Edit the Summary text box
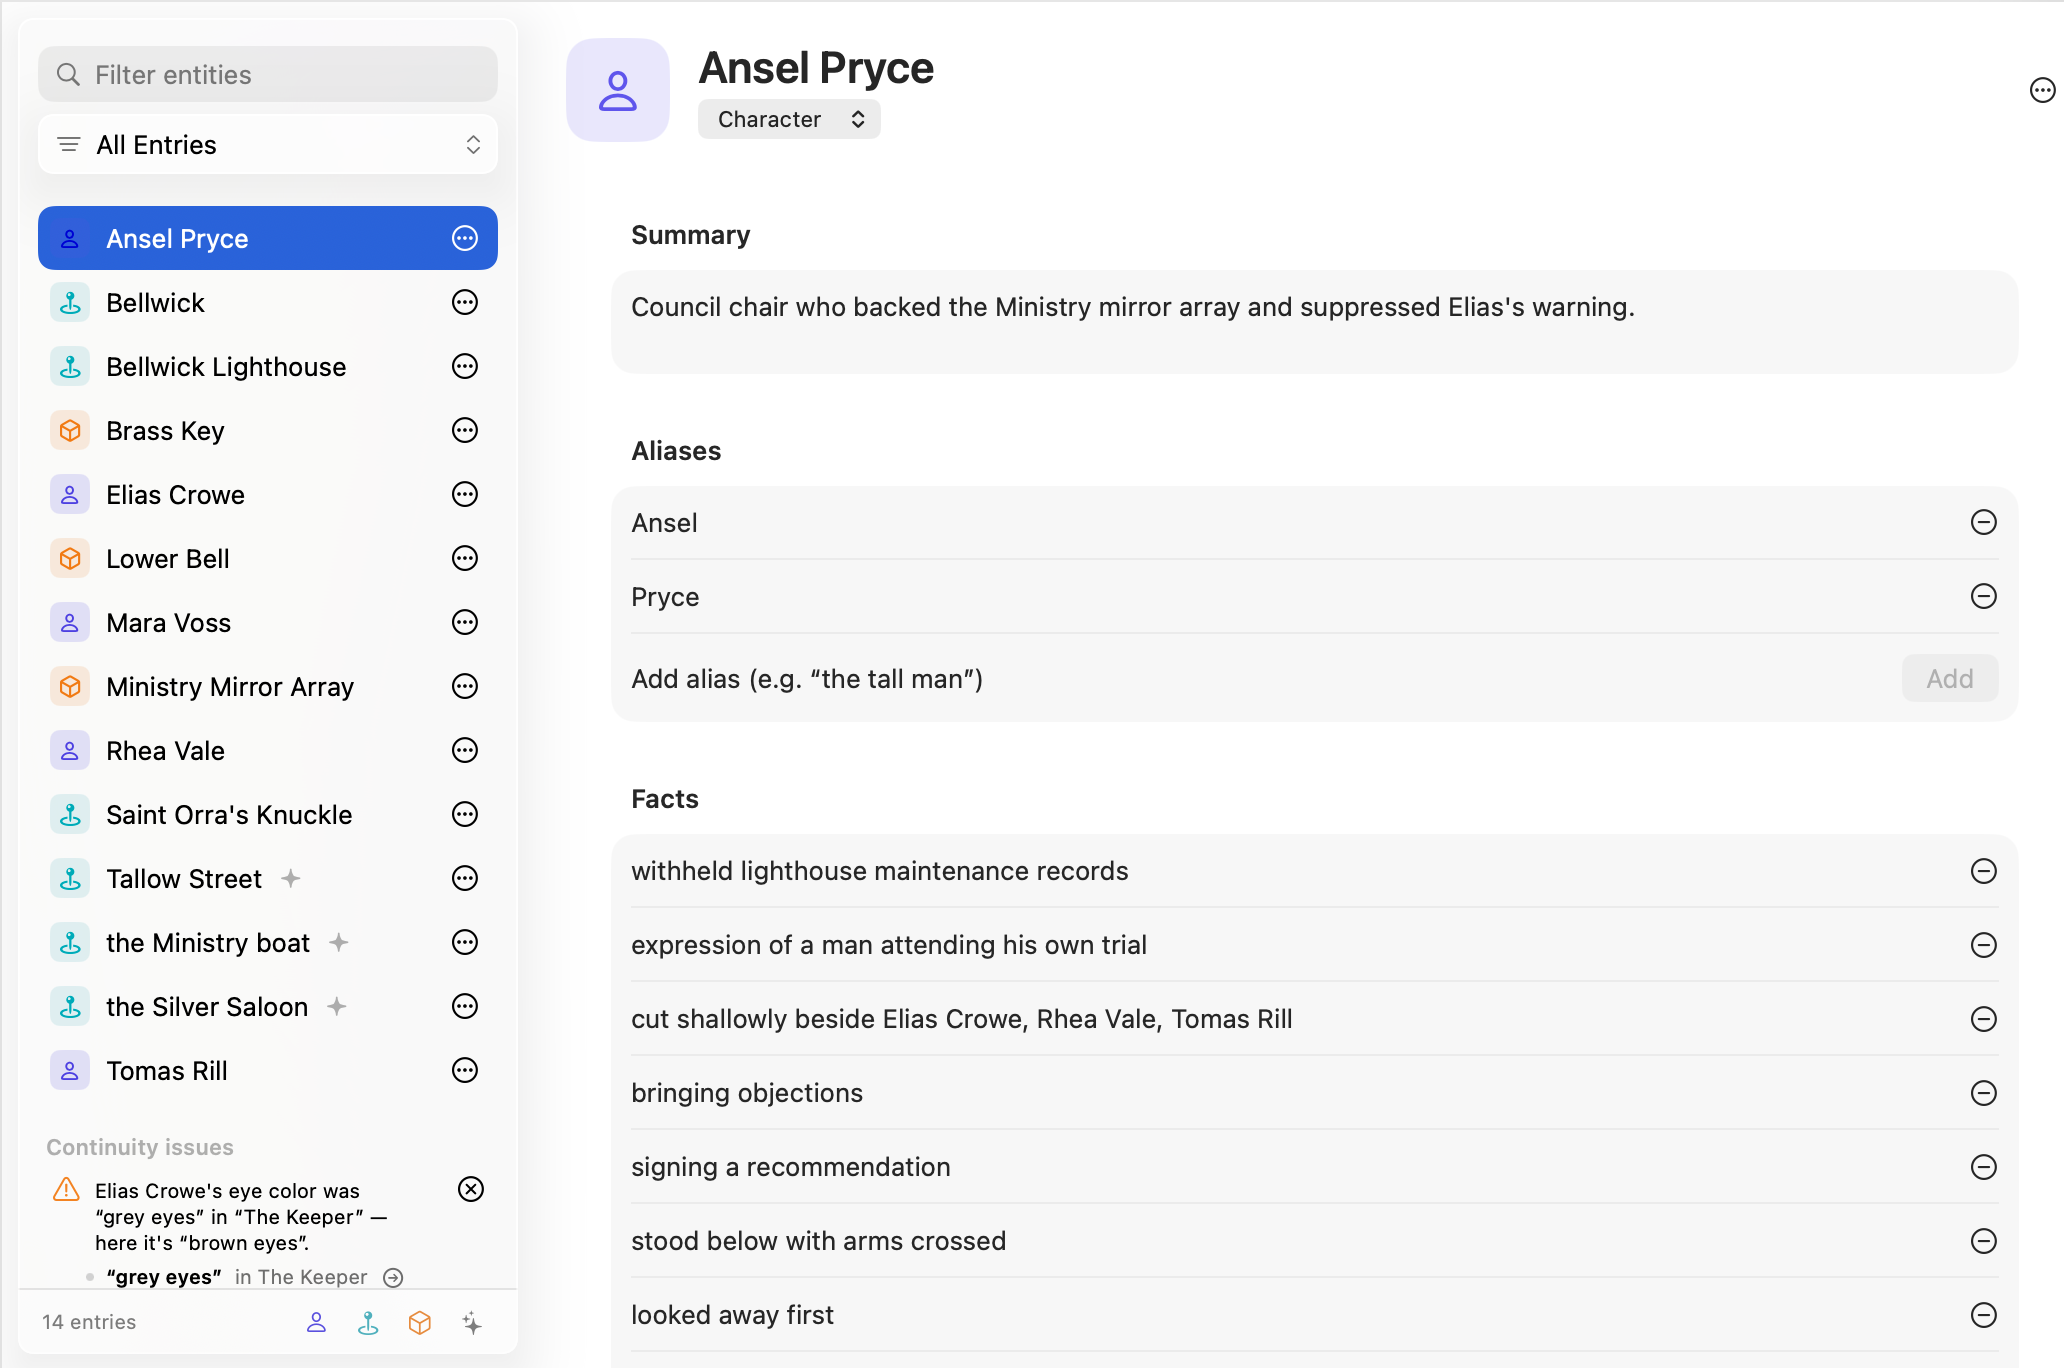The height and width of the screenshot is (1368, 2064). point(1314,322)
